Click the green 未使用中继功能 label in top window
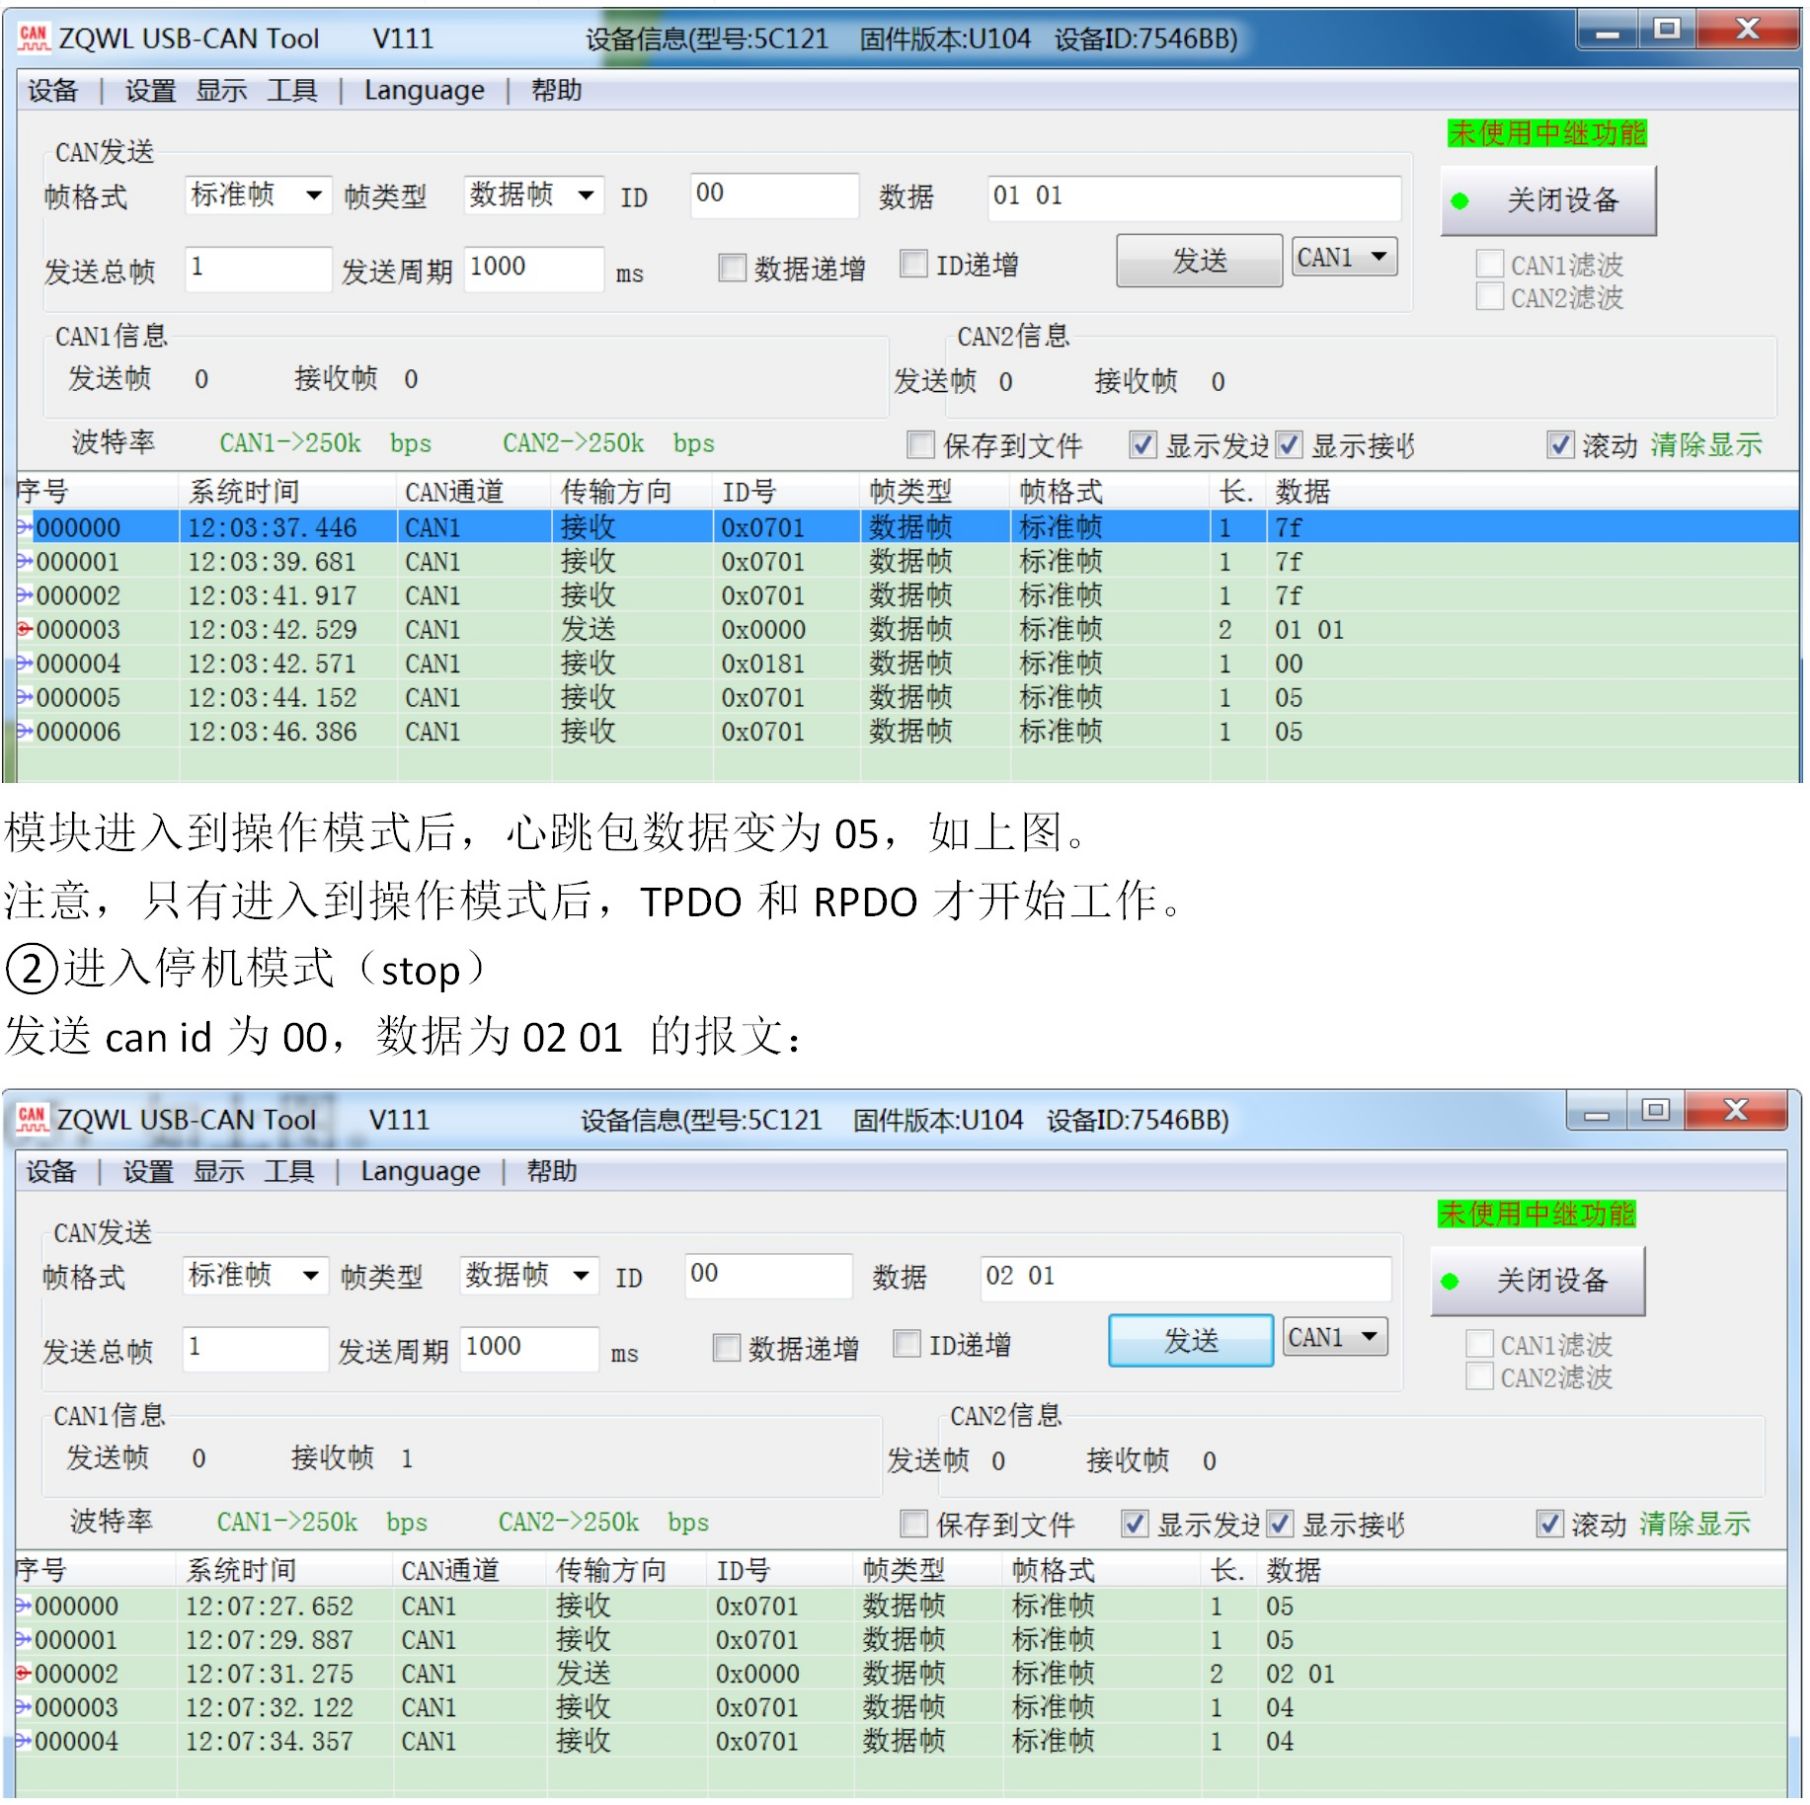1810x1805 pixels. coord(1546,133)
